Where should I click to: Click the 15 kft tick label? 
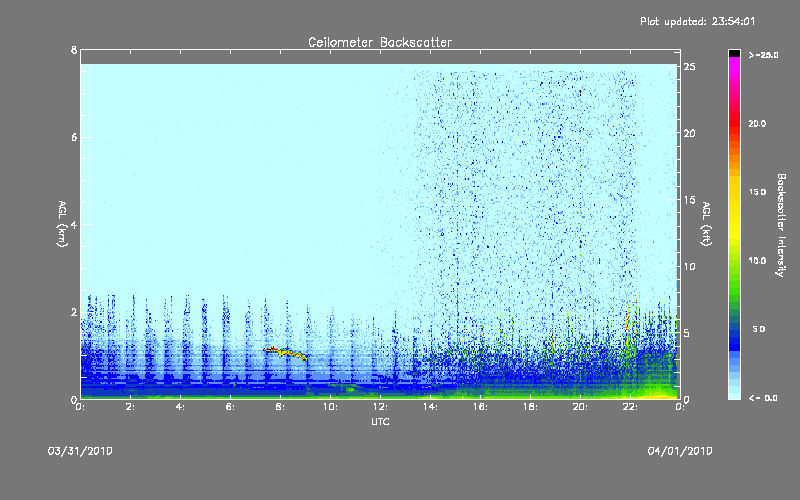[690, 200]
